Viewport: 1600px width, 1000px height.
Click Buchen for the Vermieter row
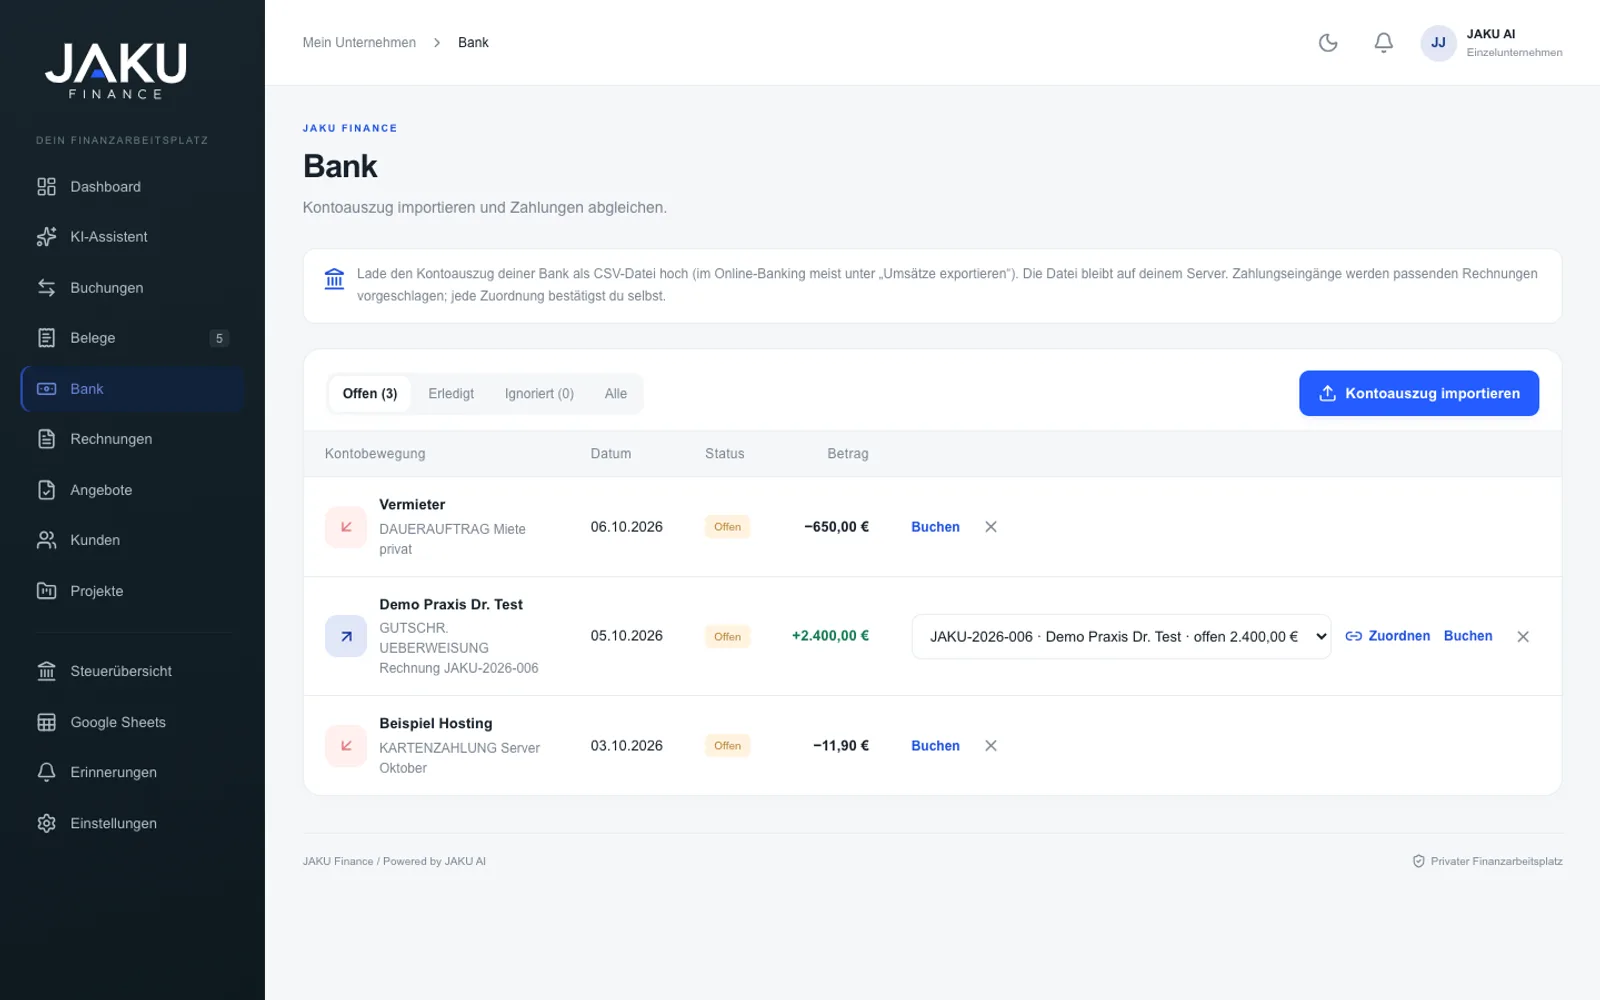click(x=935, y=527)
